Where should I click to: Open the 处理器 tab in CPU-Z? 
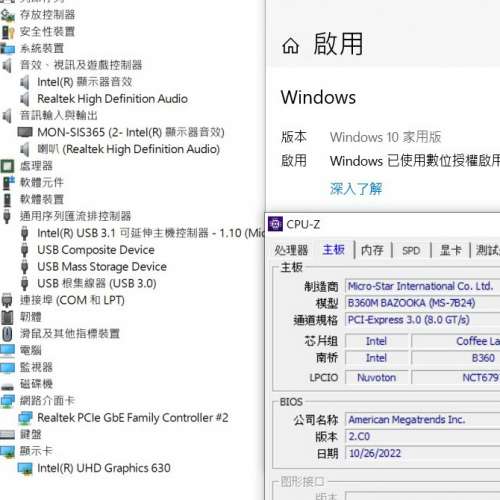291,250
